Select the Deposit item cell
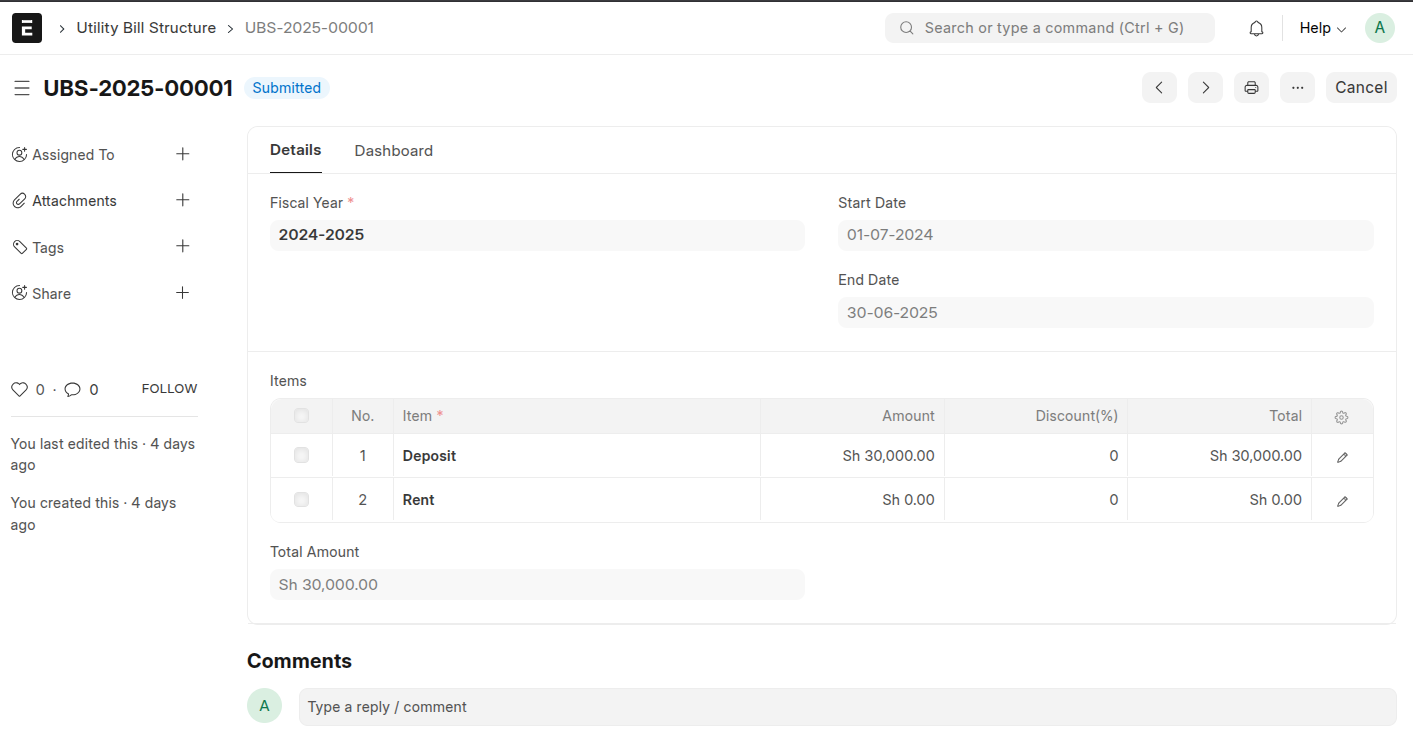 coord(577,456)
